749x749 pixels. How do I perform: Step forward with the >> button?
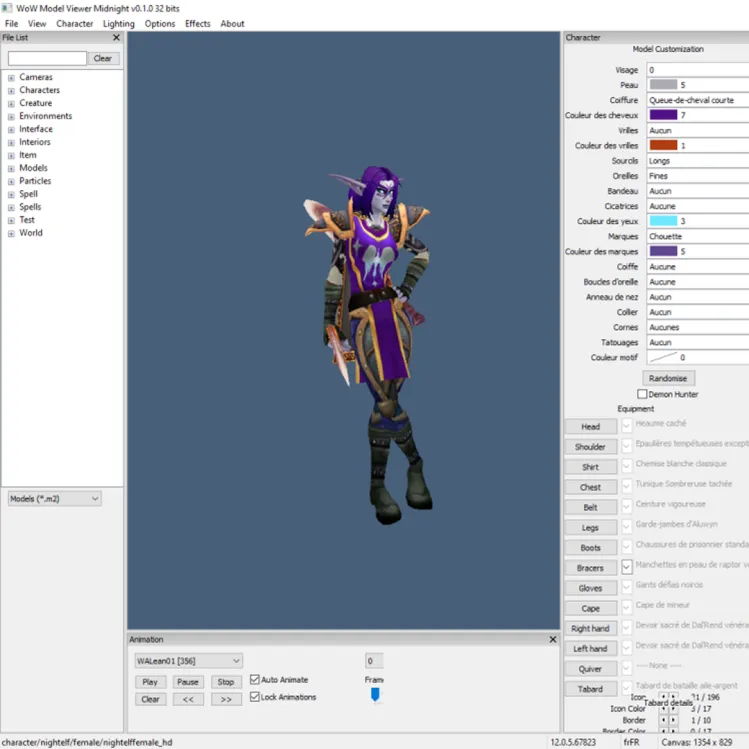point(226,699)
